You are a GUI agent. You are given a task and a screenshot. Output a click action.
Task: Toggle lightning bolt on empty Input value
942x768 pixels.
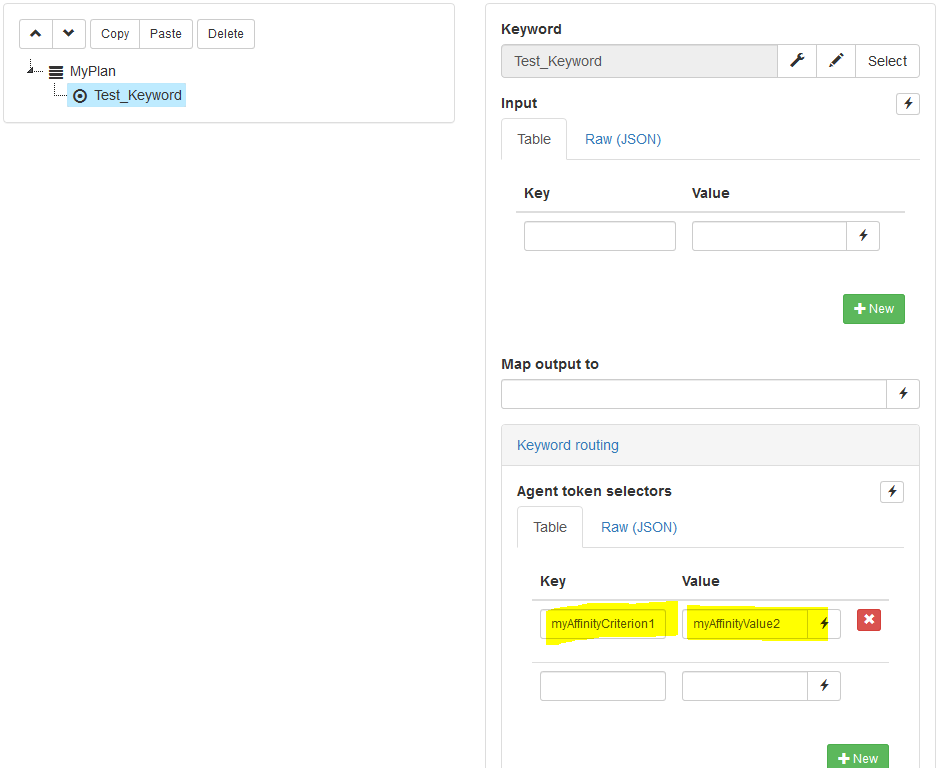click(863, 236)
